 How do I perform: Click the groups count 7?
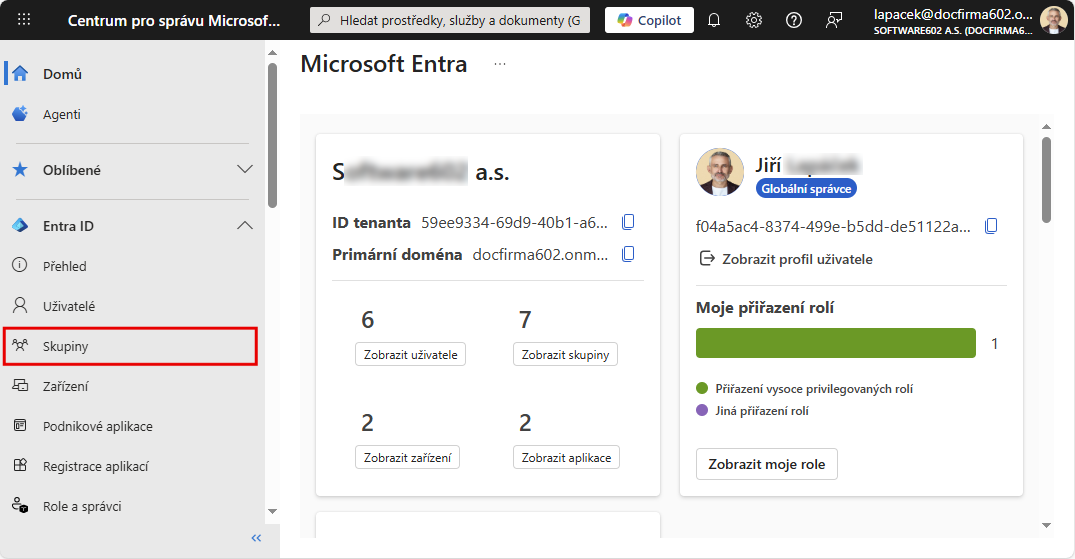[x=525, y=320]
